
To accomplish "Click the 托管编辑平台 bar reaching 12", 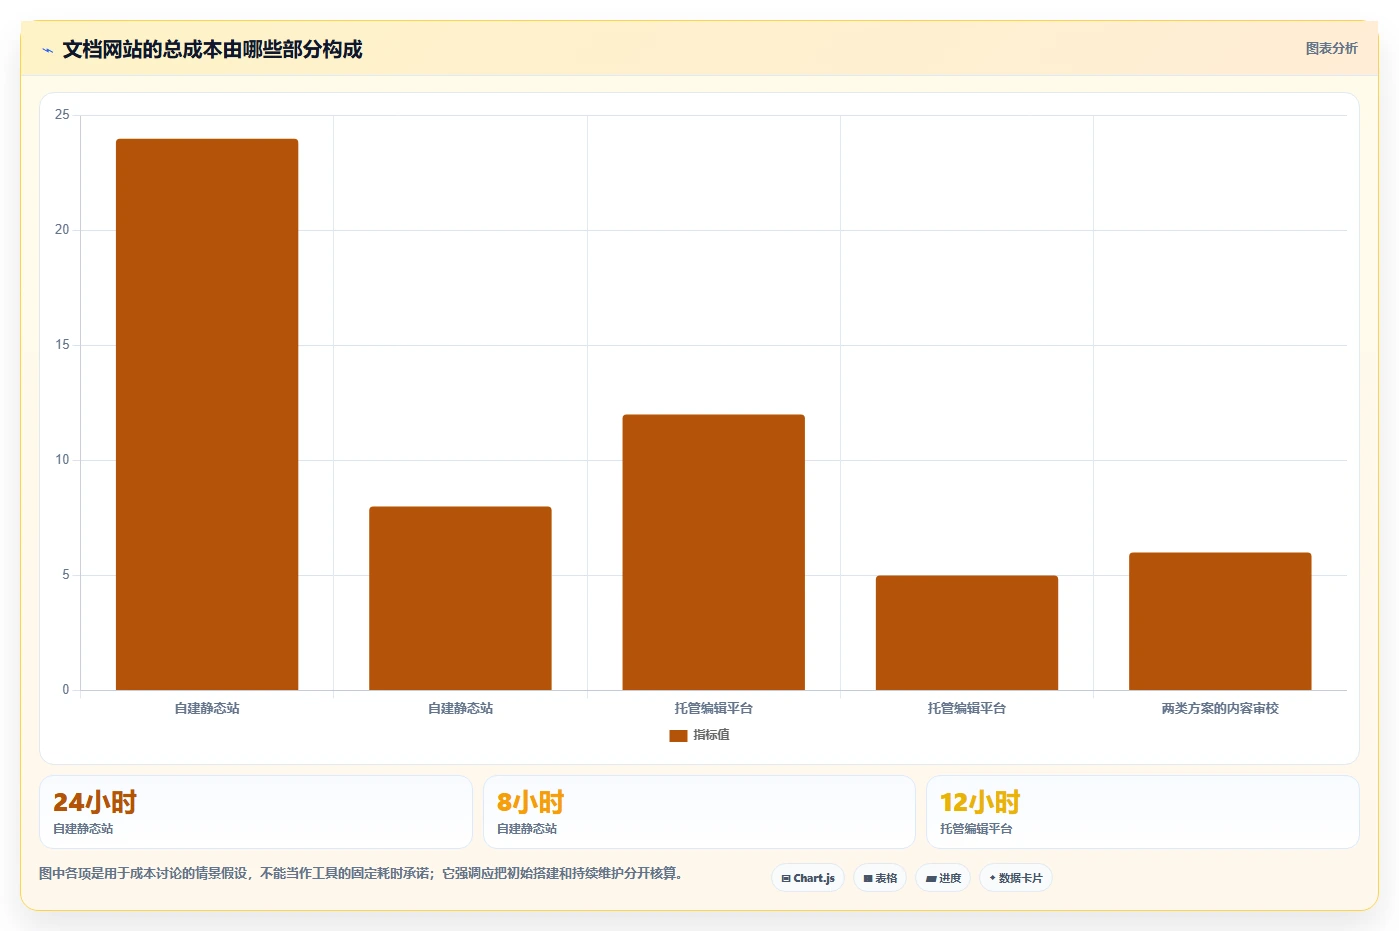I will [x=713, y=552].
